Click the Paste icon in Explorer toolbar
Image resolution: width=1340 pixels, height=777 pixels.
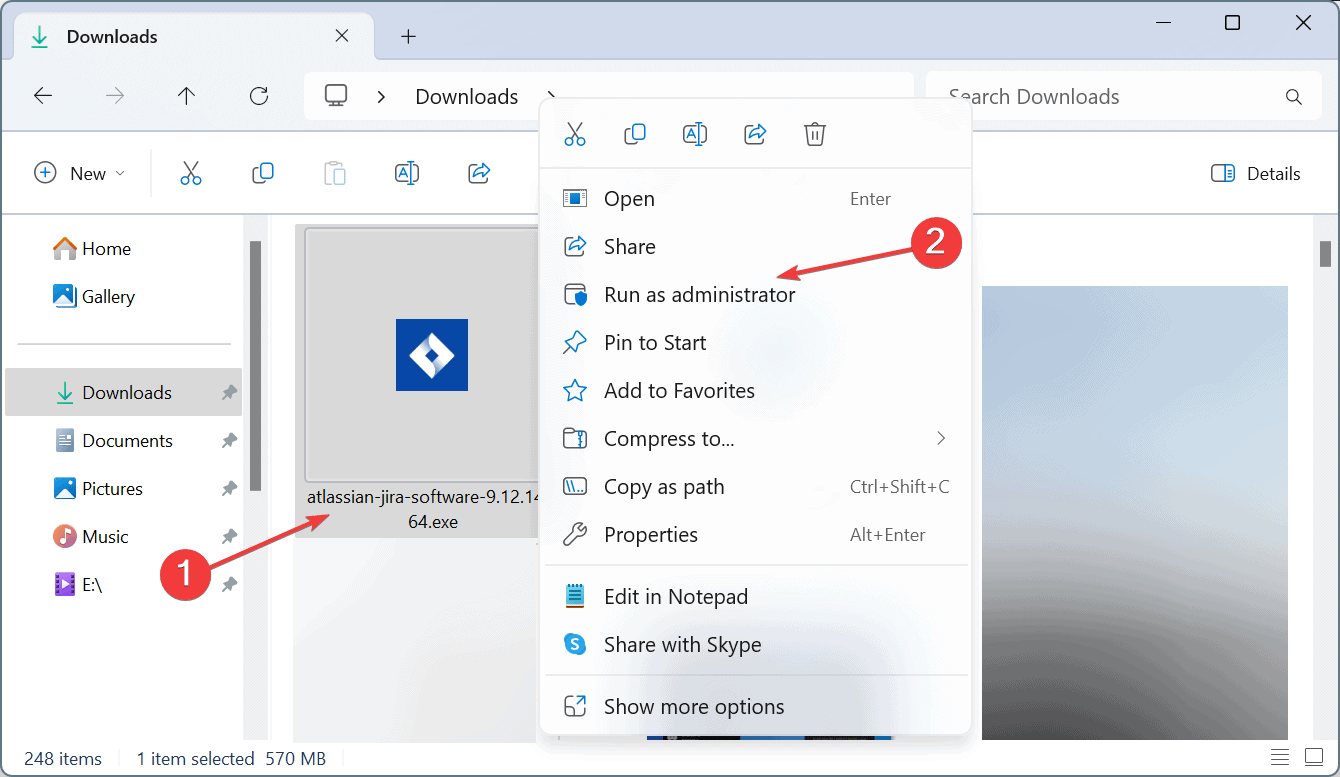coord(335,173)
